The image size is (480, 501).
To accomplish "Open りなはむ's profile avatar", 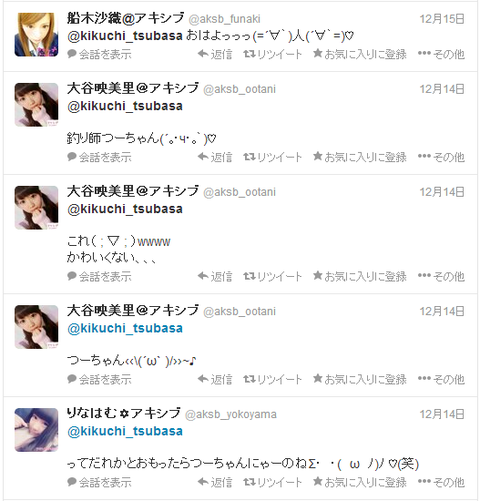I will (36, 430).
